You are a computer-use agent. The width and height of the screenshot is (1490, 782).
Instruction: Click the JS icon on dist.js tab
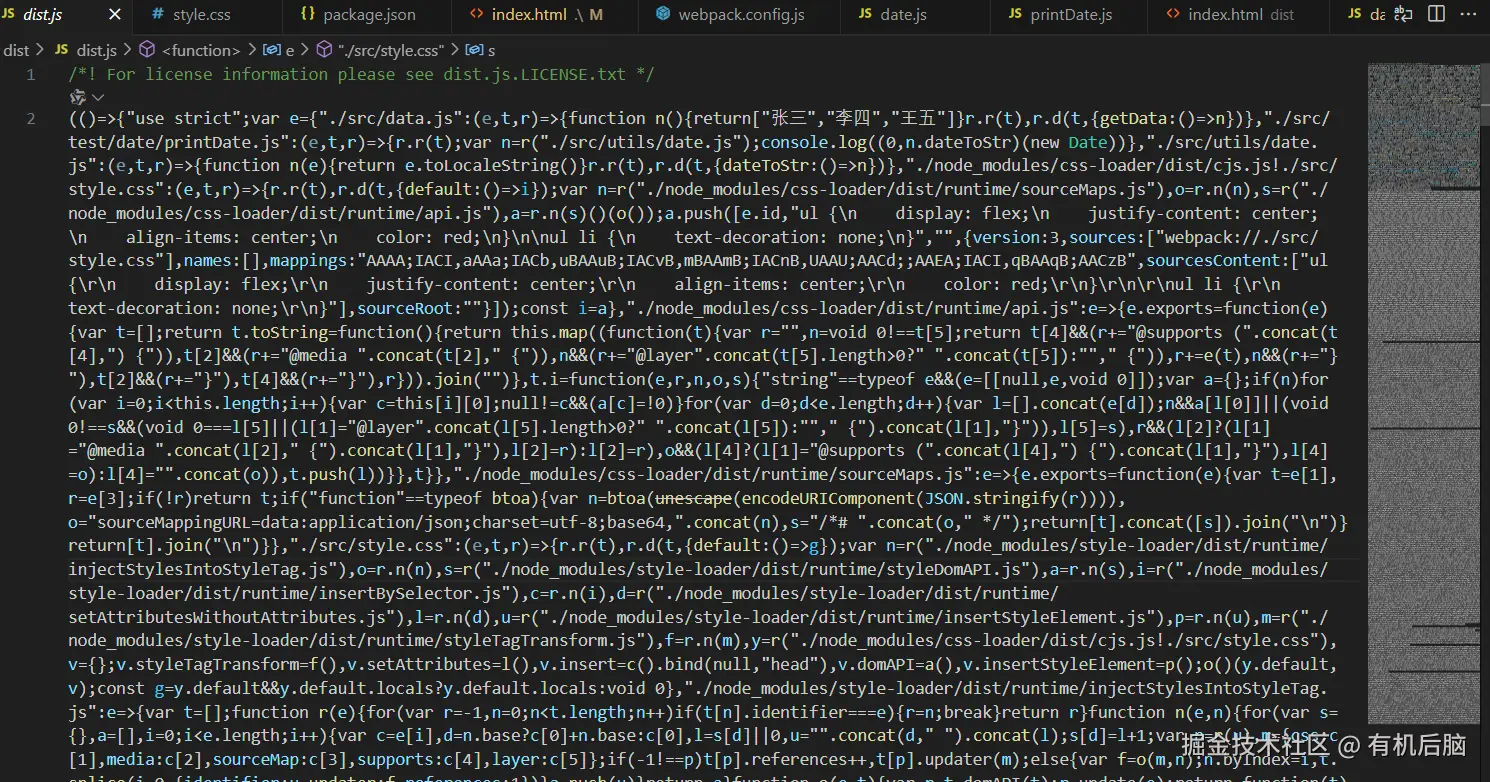[x=9, y=14]
